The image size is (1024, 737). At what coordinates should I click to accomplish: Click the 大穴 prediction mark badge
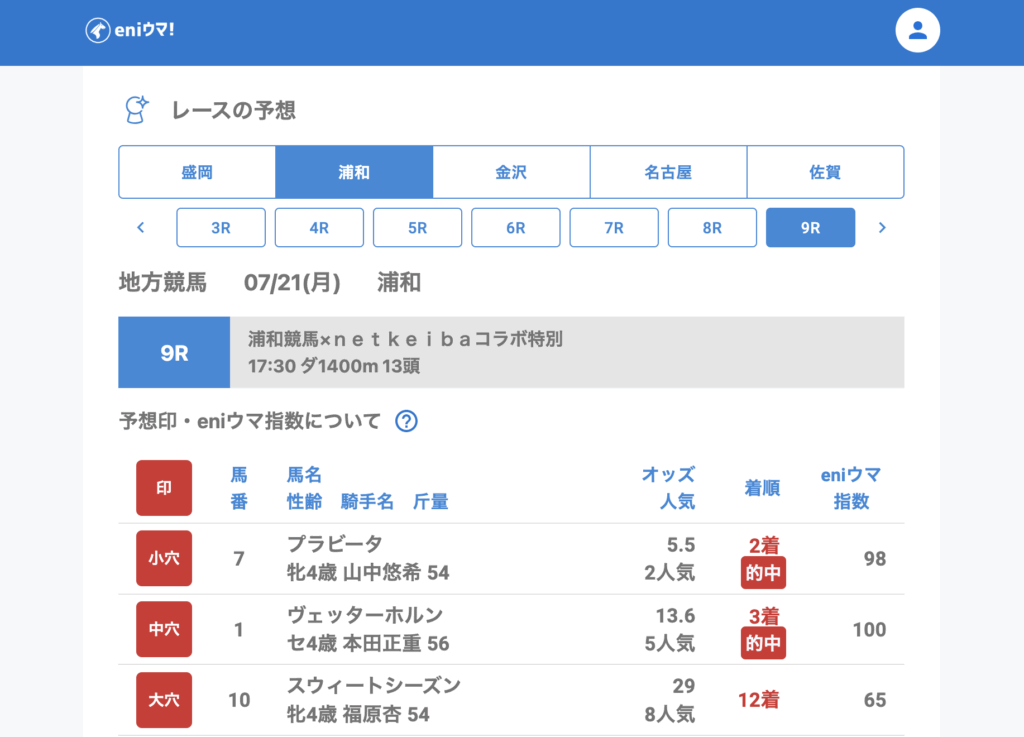(164, 700)
